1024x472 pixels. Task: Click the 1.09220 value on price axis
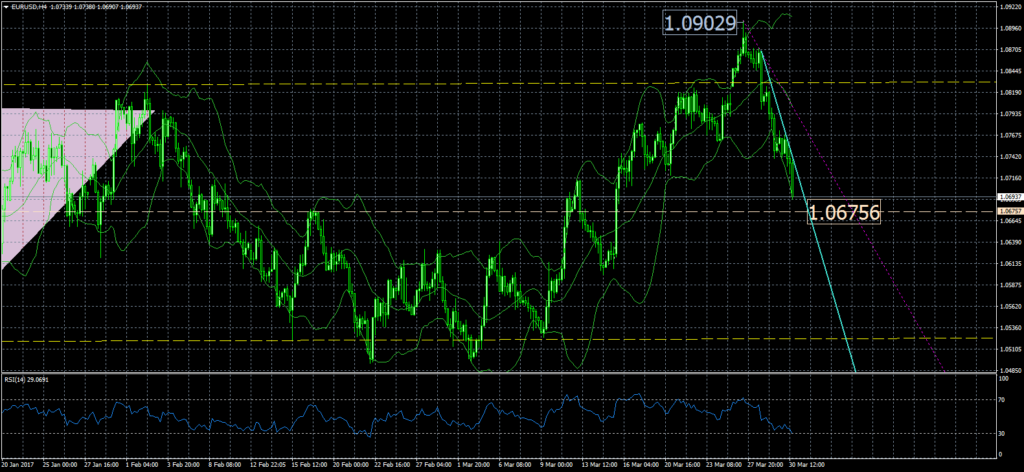click(1008, 5)
